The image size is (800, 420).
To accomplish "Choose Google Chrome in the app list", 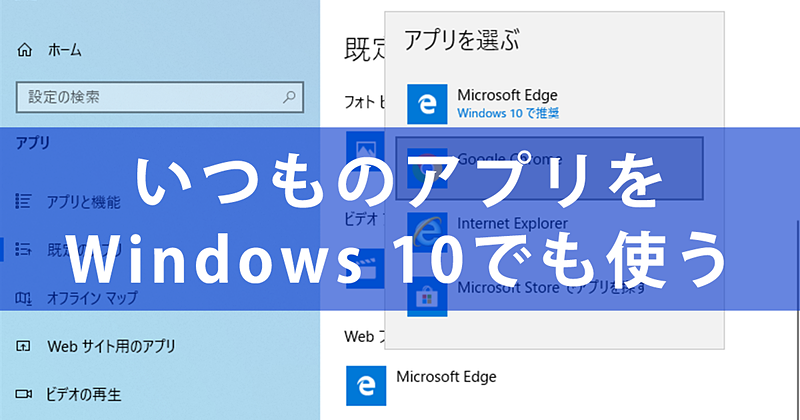I will [510, 159].
